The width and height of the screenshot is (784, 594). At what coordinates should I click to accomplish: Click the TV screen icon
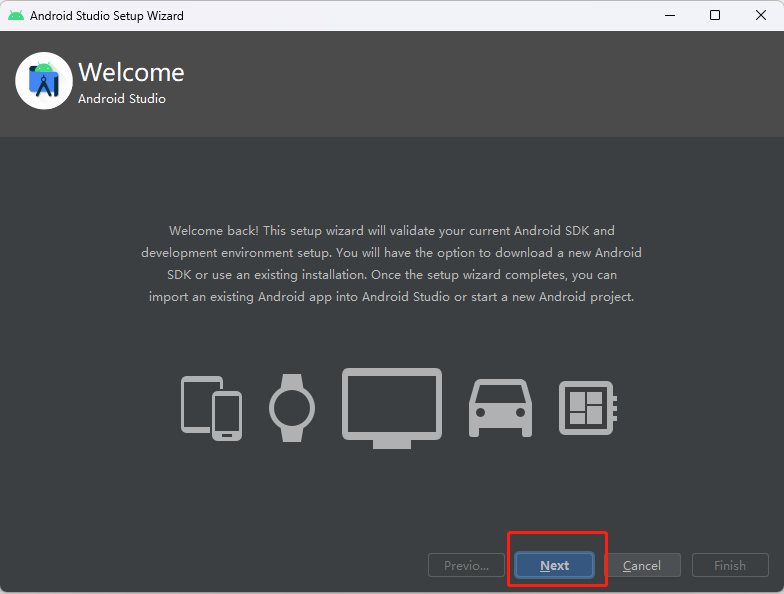392,408
